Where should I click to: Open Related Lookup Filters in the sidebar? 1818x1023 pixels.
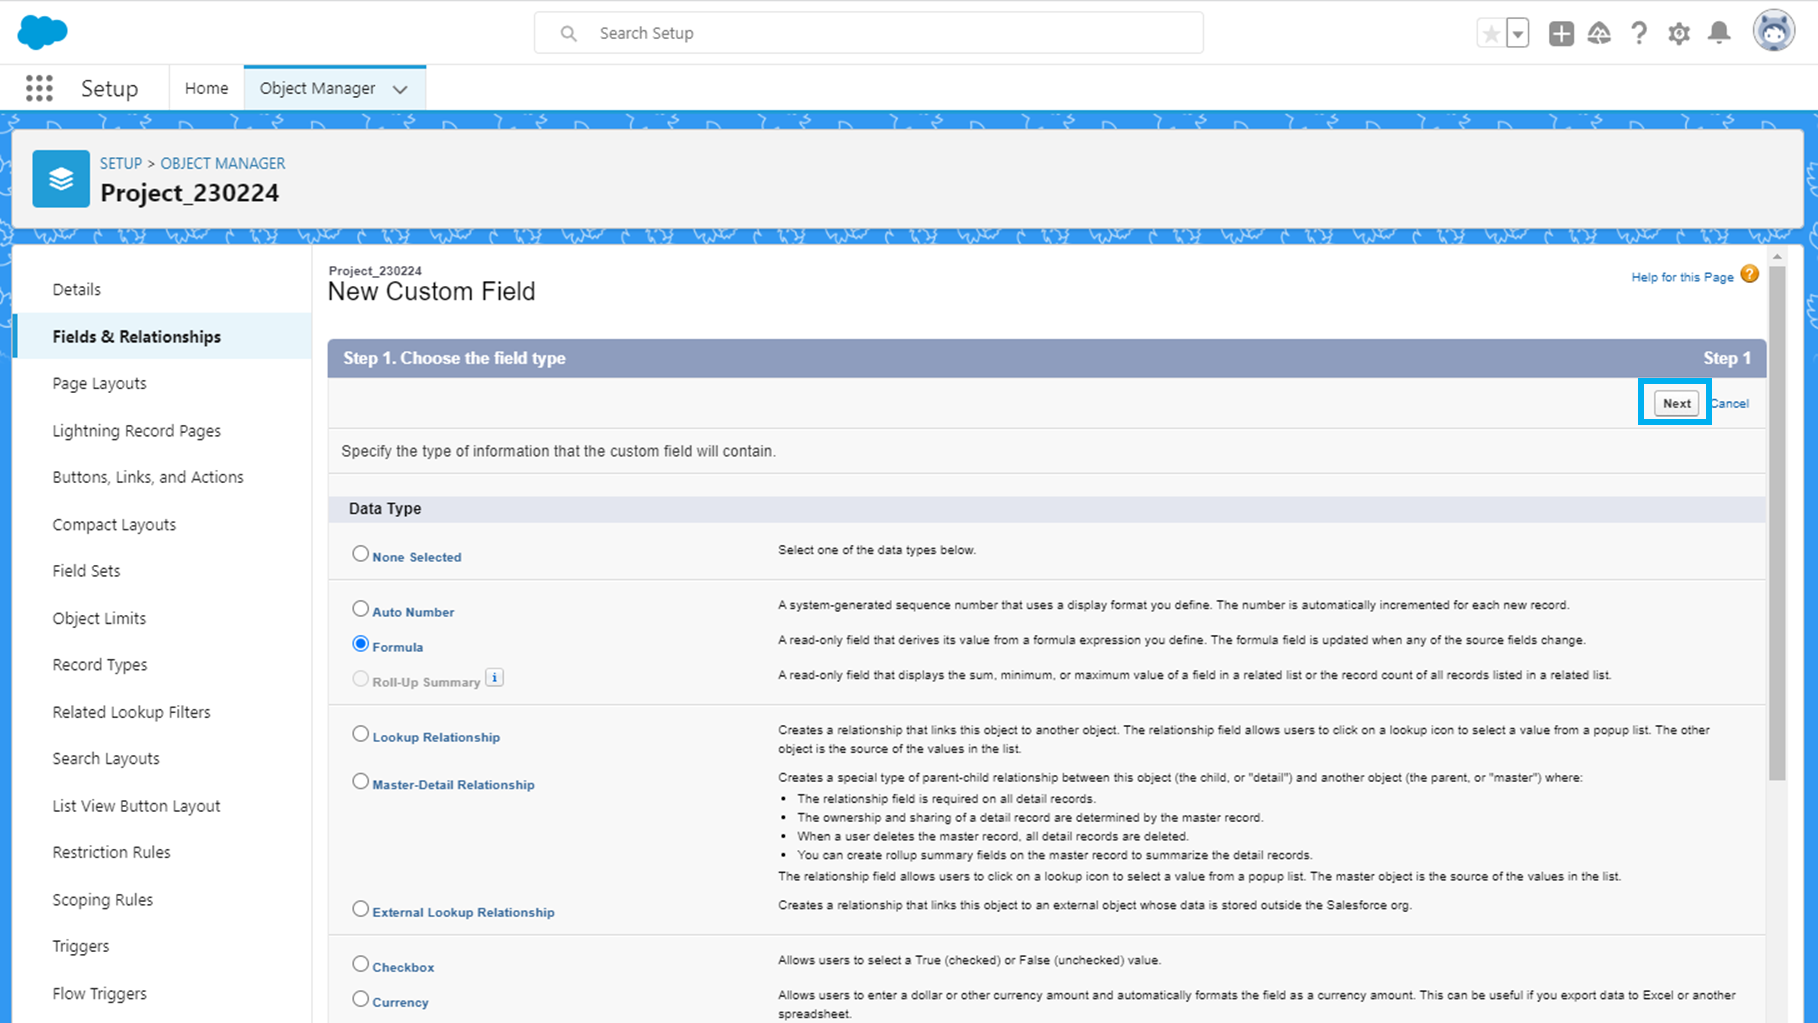[131, 712]
